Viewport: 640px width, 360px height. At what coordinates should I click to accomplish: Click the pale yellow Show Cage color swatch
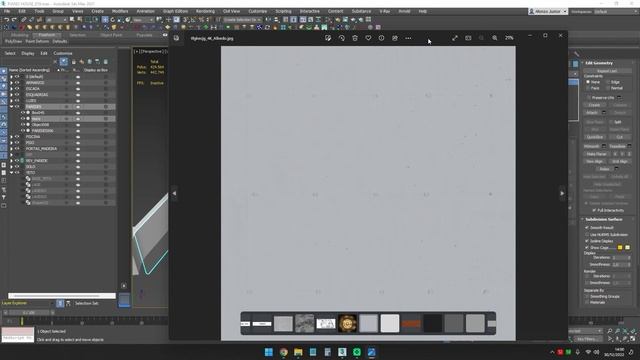[627, 247]
